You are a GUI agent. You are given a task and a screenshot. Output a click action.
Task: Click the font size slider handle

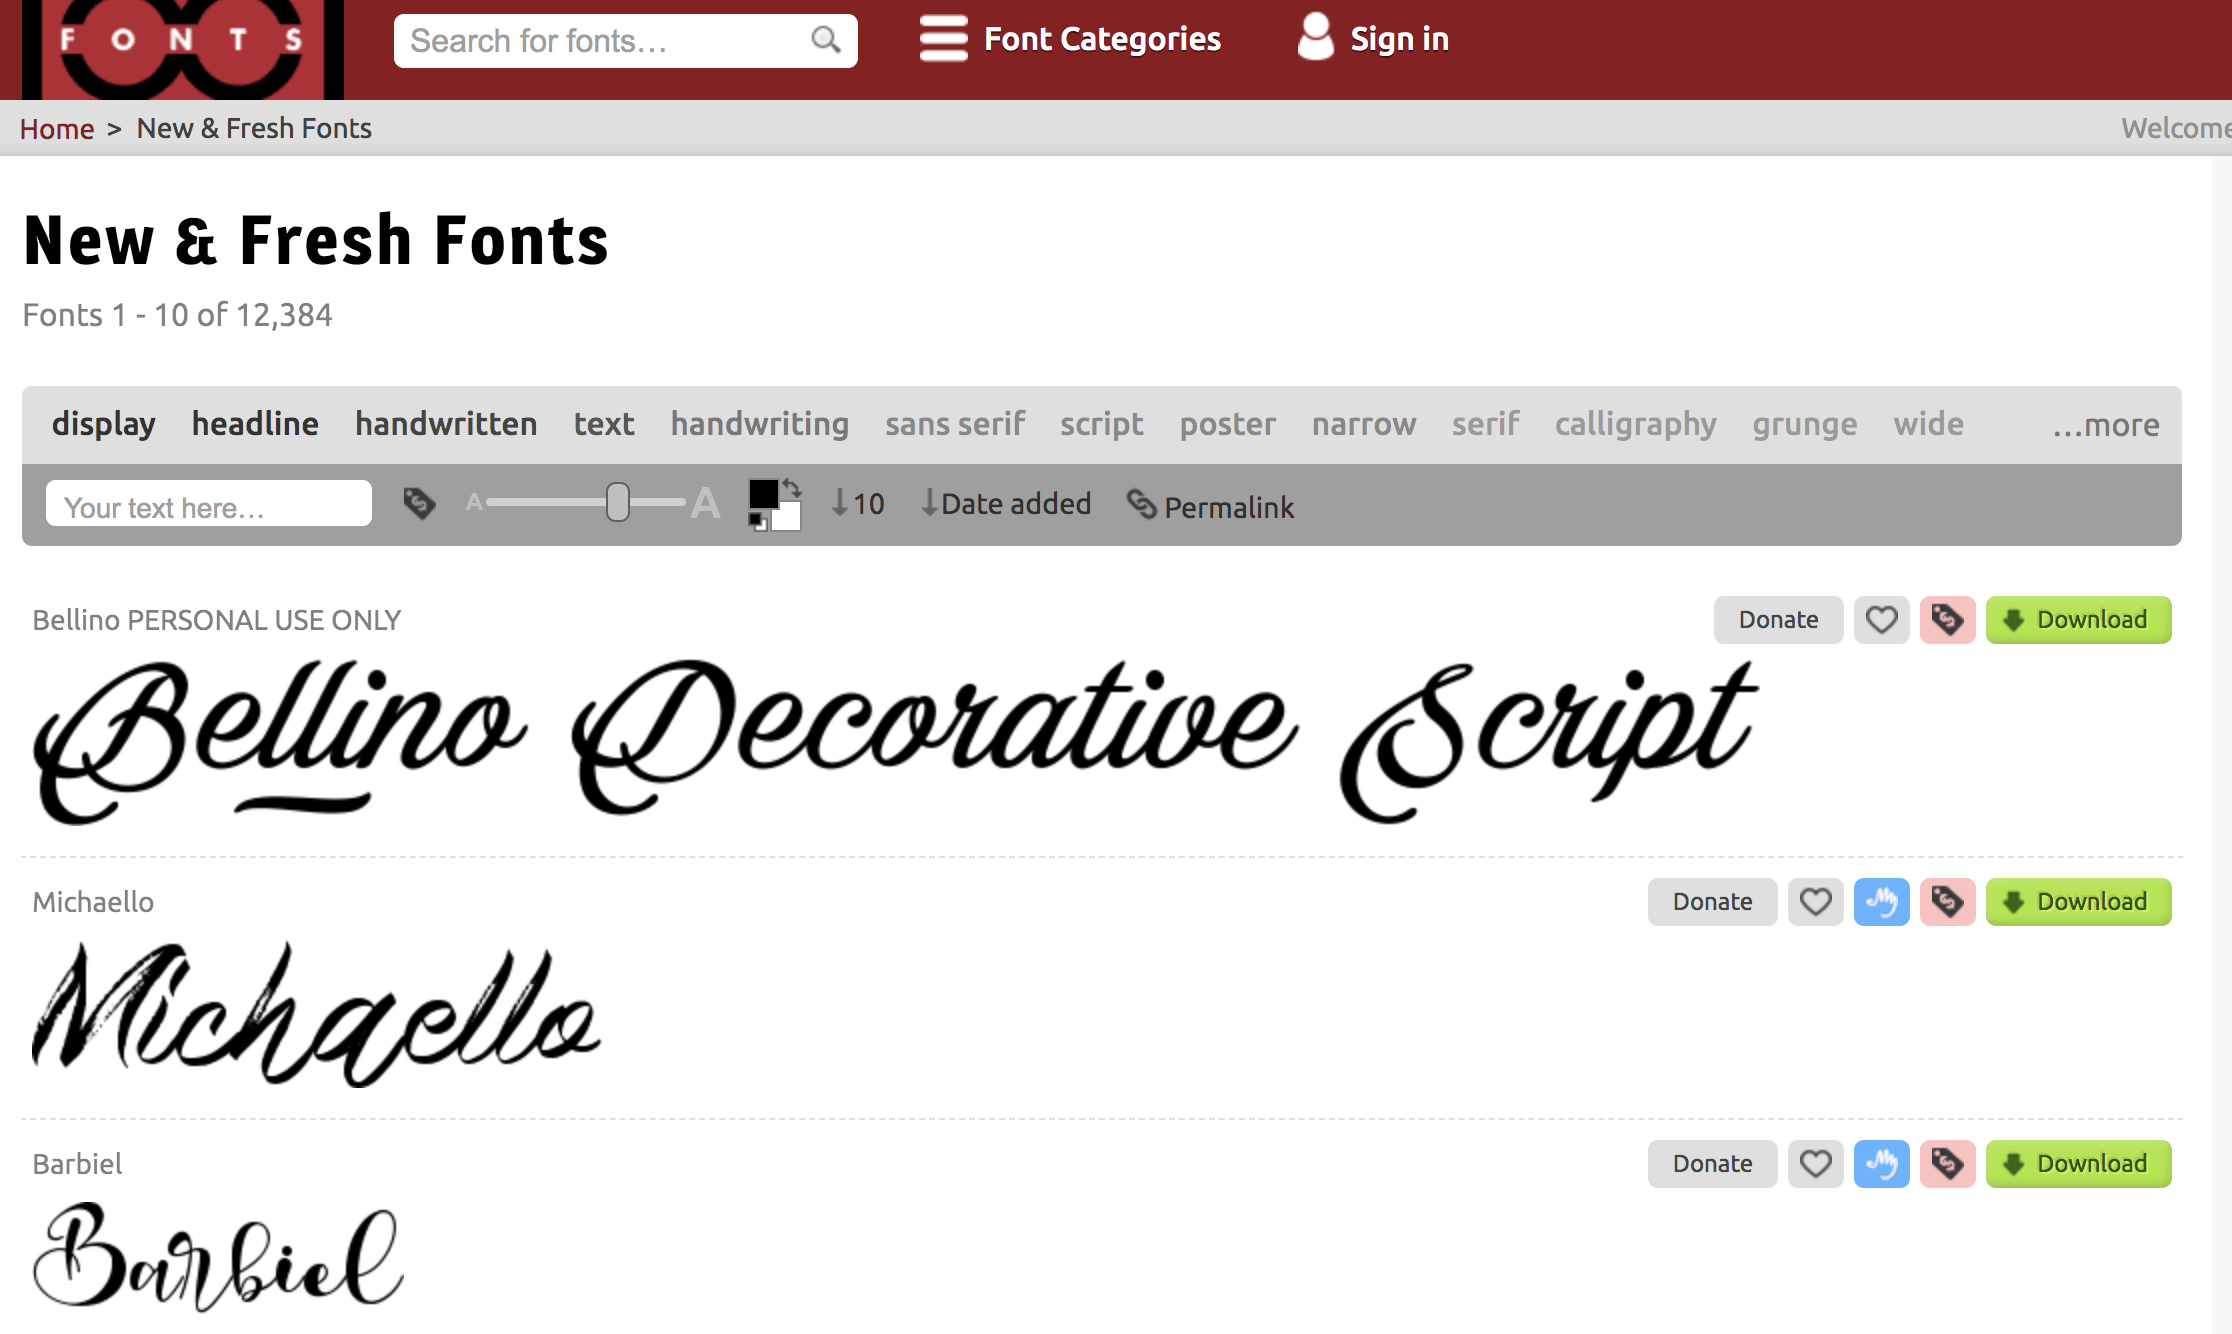coord(618,502)
